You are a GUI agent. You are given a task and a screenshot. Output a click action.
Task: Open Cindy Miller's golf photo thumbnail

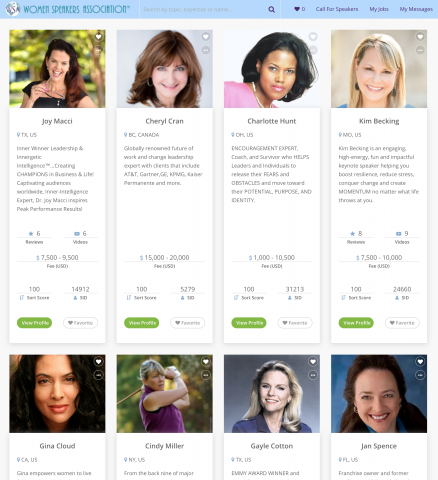pos(164,394)
